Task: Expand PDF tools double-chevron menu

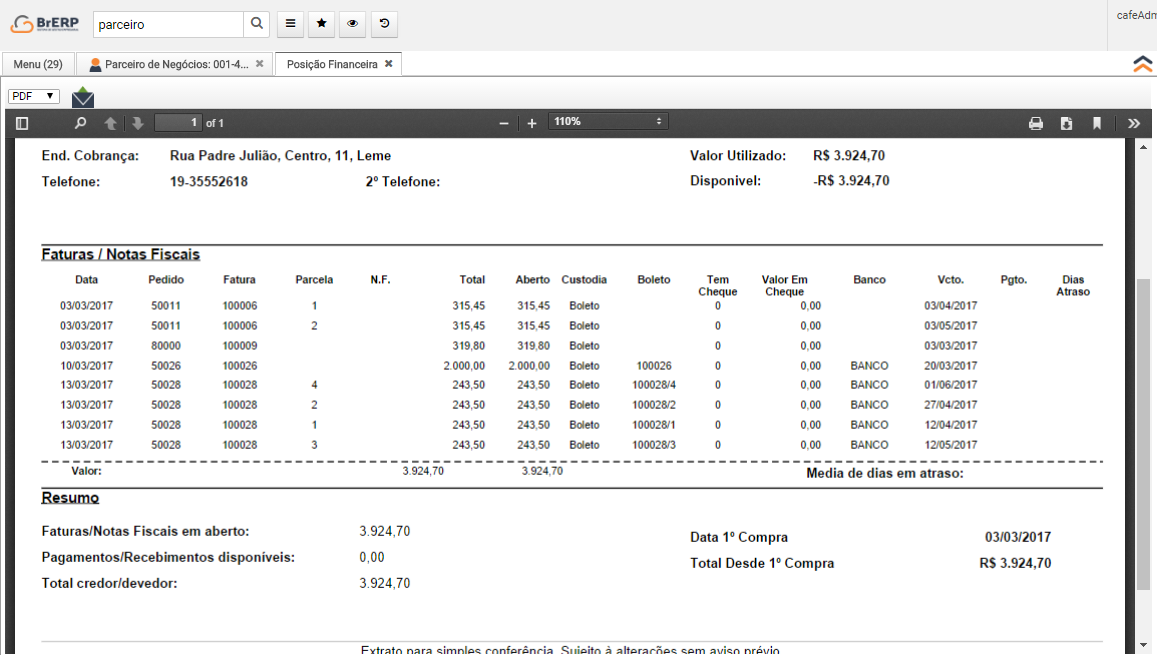Action: [x=1133, y=123]
